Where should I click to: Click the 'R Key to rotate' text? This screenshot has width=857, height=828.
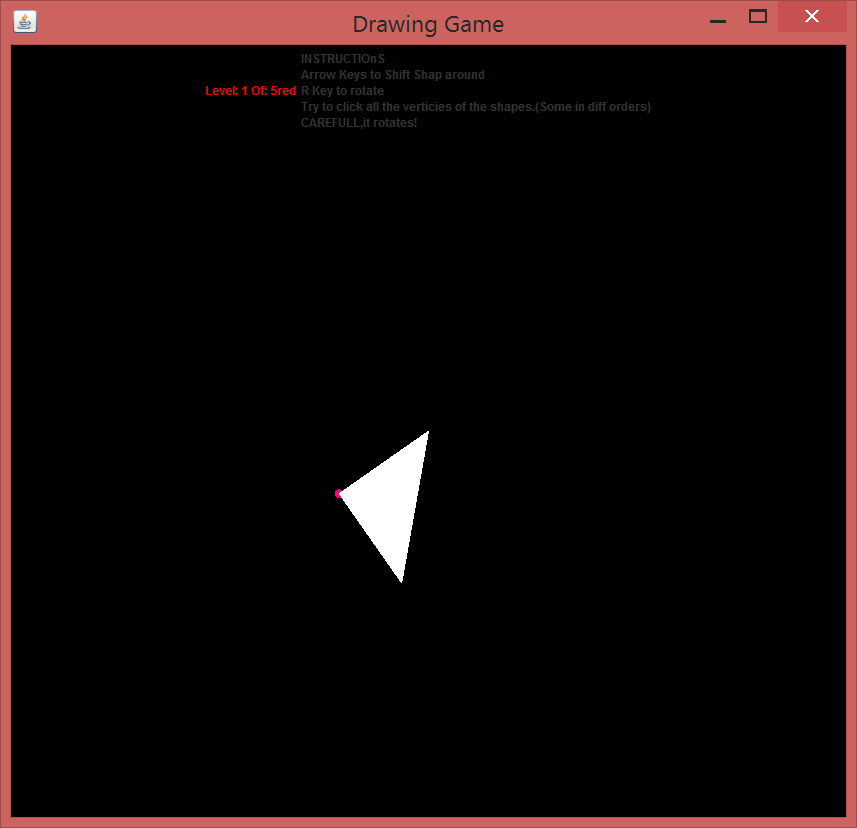click(x=342, y=91)
